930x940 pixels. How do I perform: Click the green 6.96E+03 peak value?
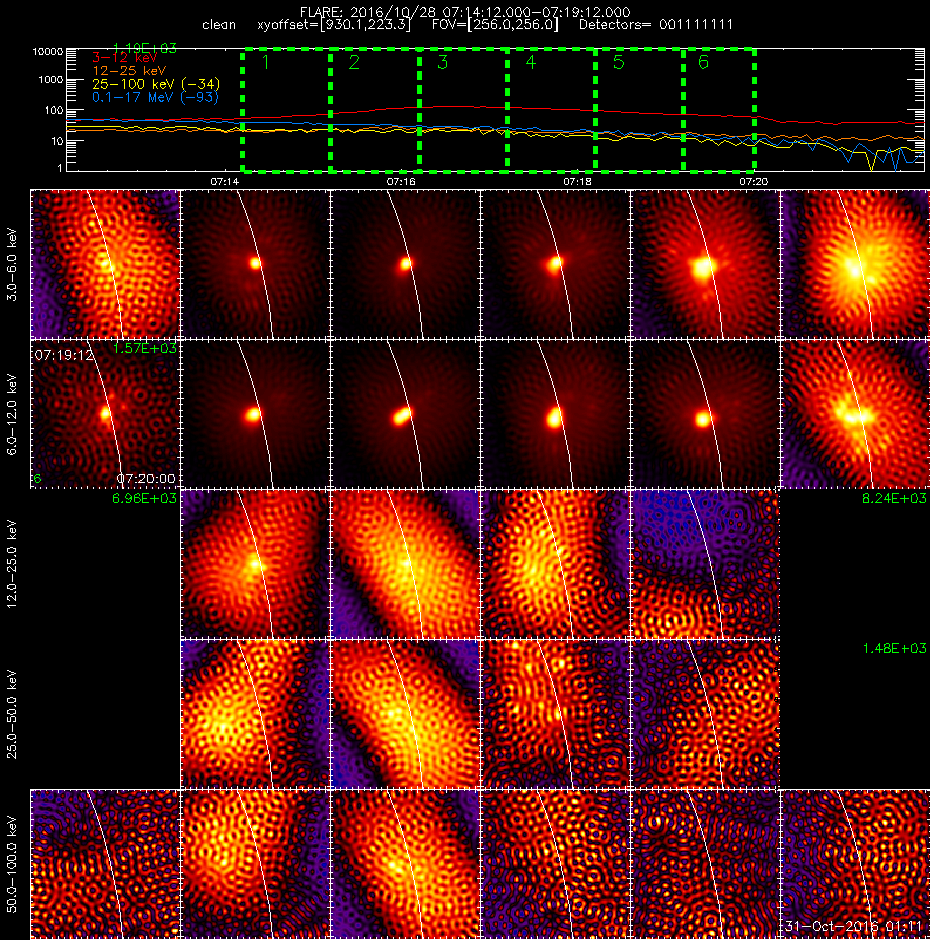click(x=145, y=498)
